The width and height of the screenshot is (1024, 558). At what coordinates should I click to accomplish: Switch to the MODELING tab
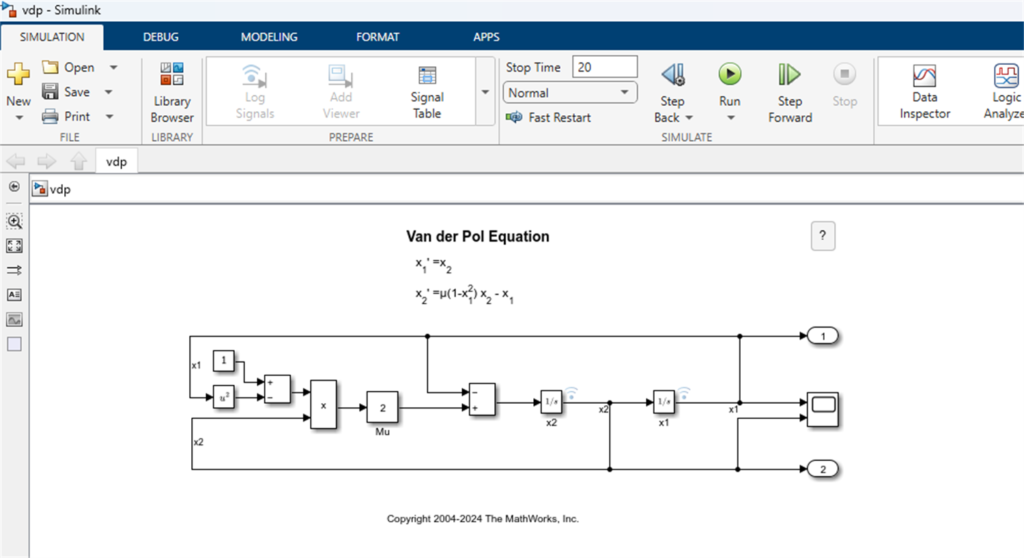point(269,37)
